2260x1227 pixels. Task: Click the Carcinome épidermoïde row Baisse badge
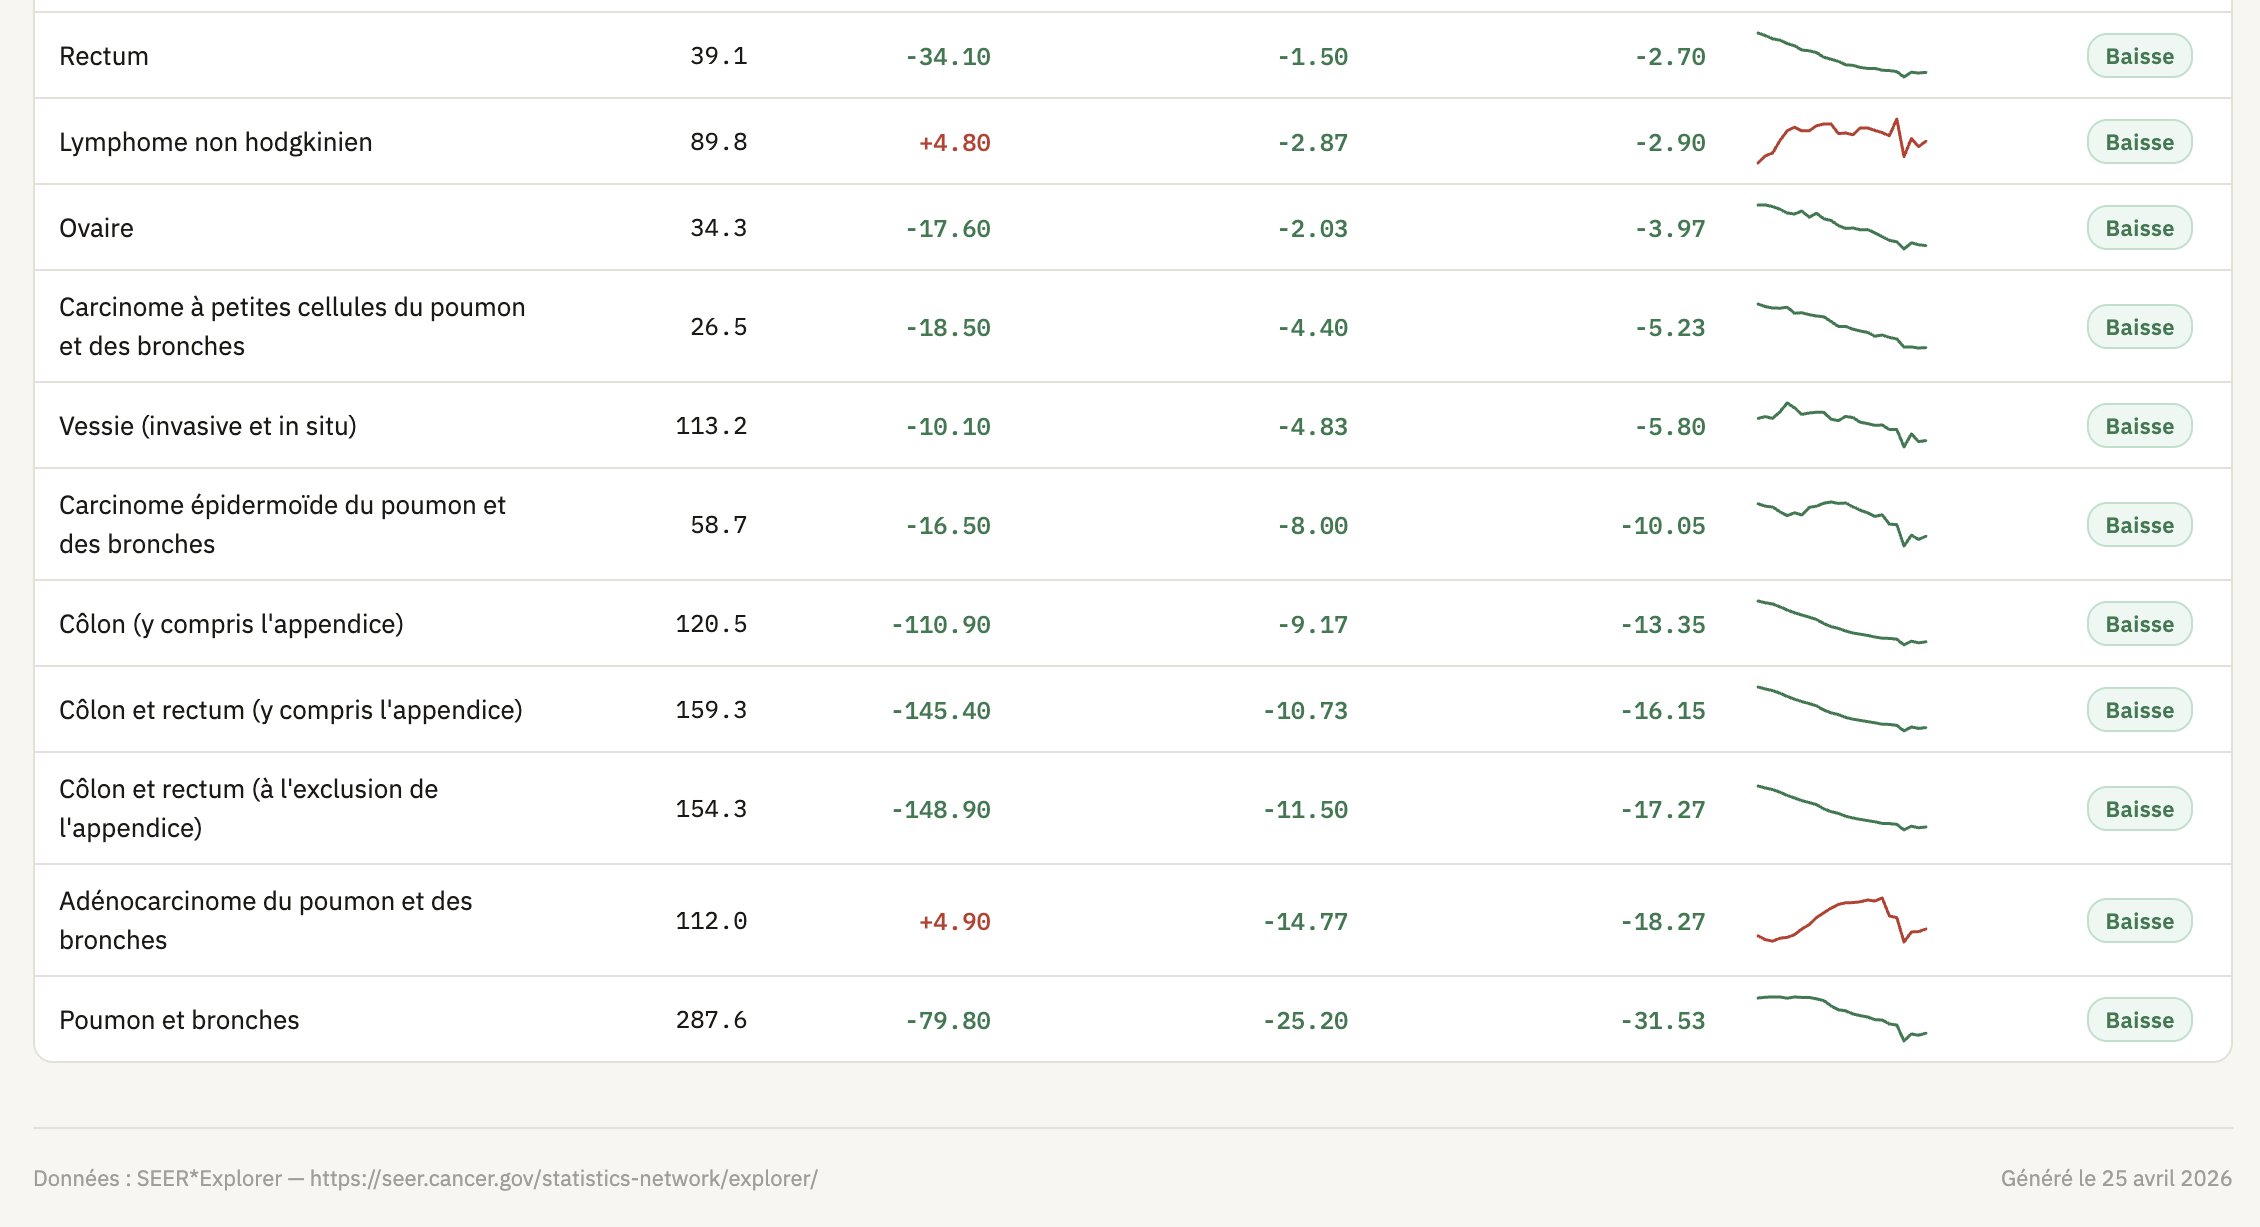click(x=2139, y=525)
